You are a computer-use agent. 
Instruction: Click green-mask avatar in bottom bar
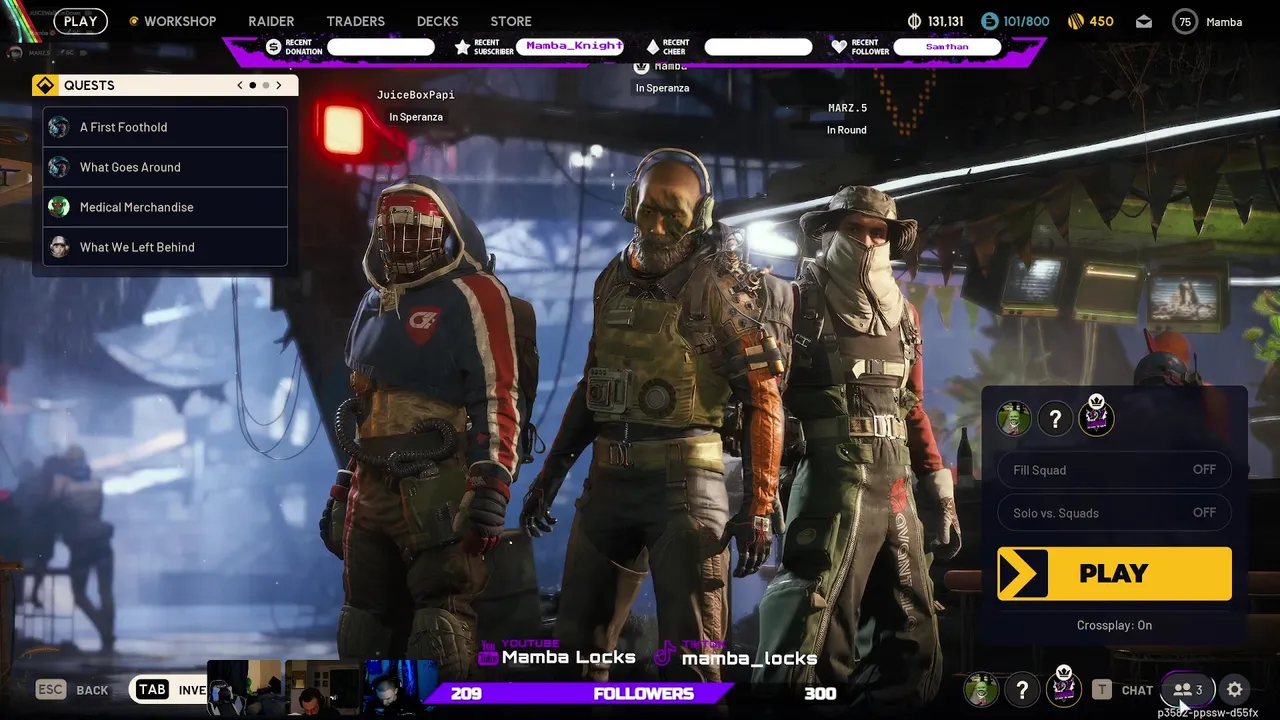point(981,689)
